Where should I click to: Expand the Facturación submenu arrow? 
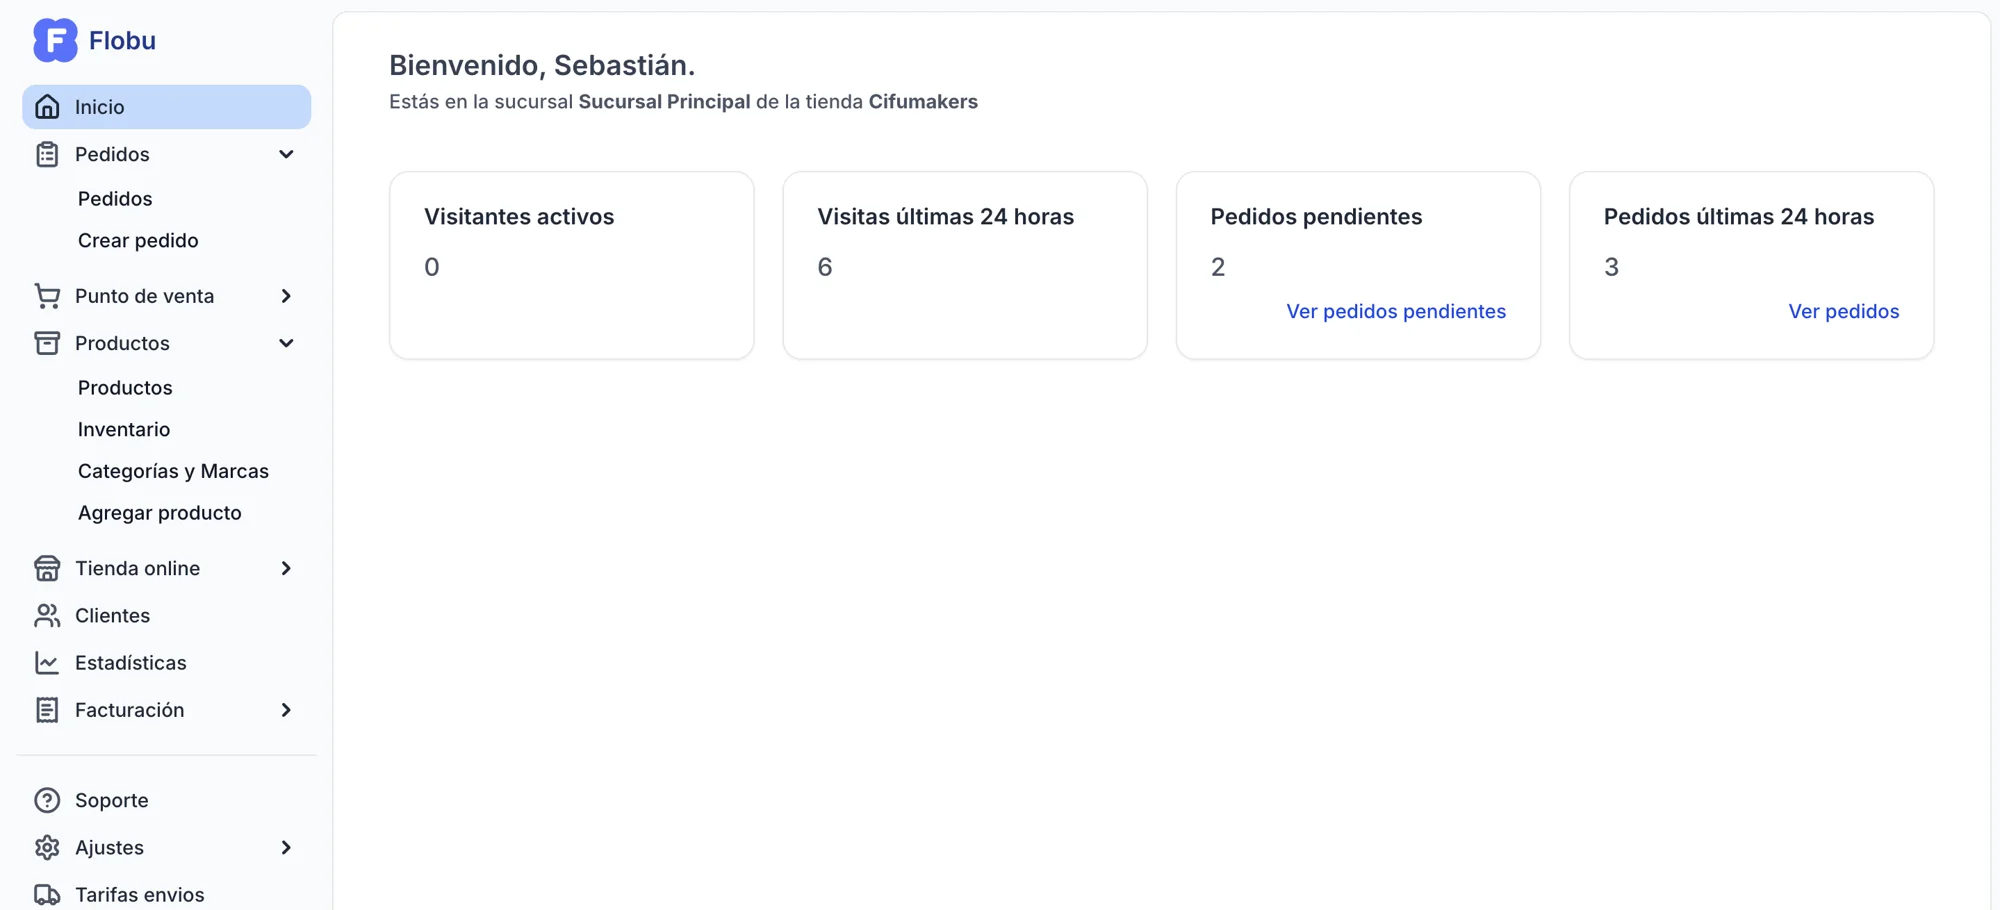point(286,710)
